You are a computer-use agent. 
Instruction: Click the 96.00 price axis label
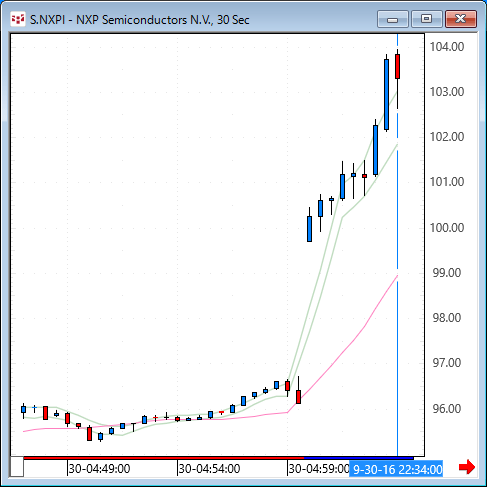pyautogui.click(x=447, y=408)
